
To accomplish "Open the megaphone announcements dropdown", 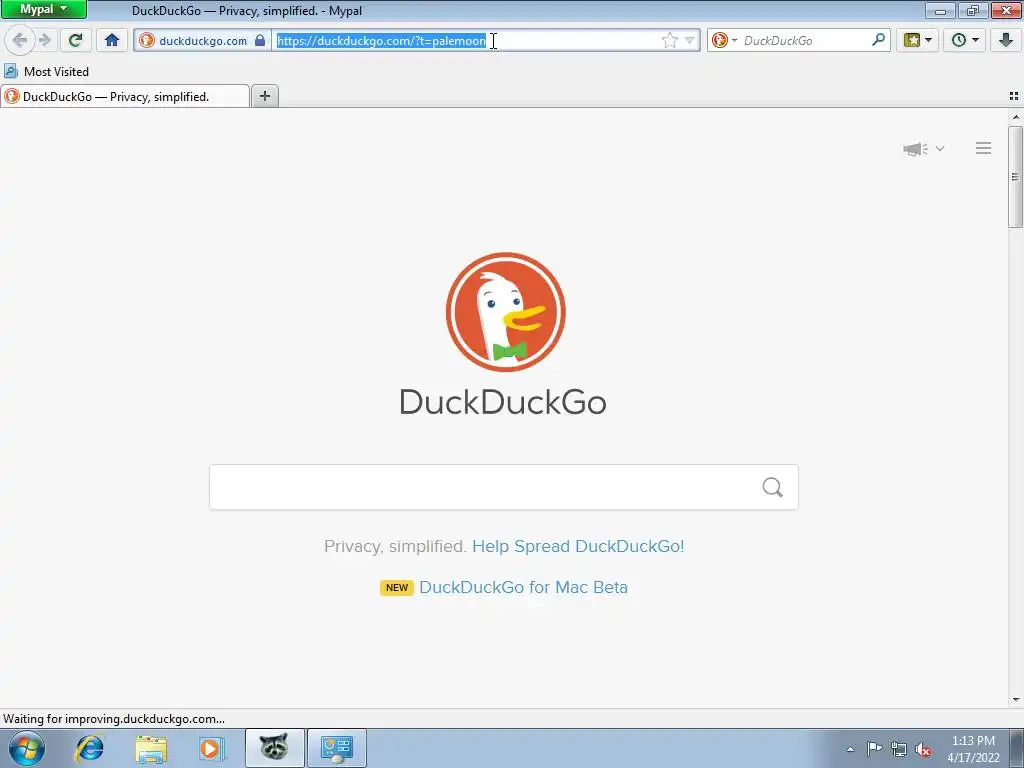I will point(923,149).
